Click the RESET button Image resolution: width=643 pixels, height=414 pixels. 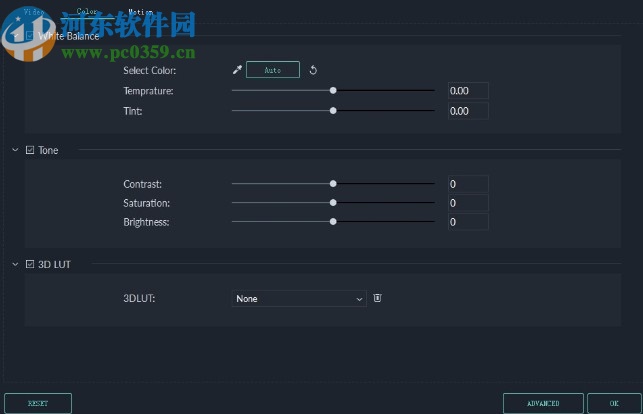[38, 403]
